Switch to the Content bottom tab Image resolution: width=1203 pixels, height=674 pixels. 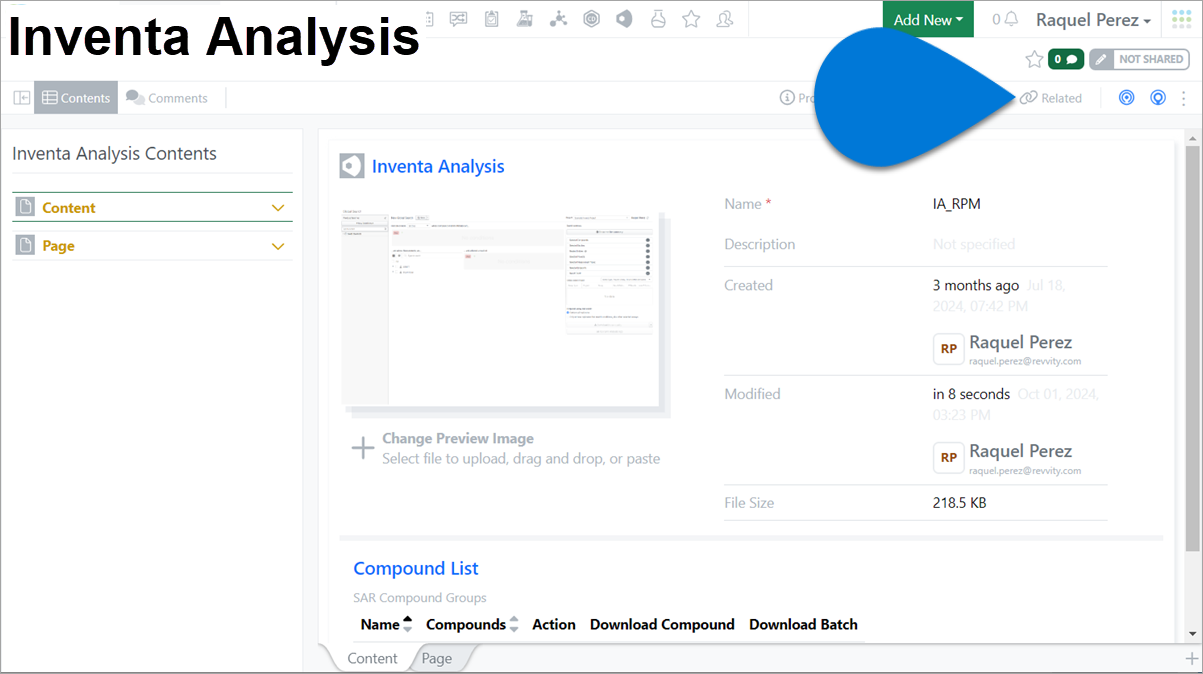point(372,658)
